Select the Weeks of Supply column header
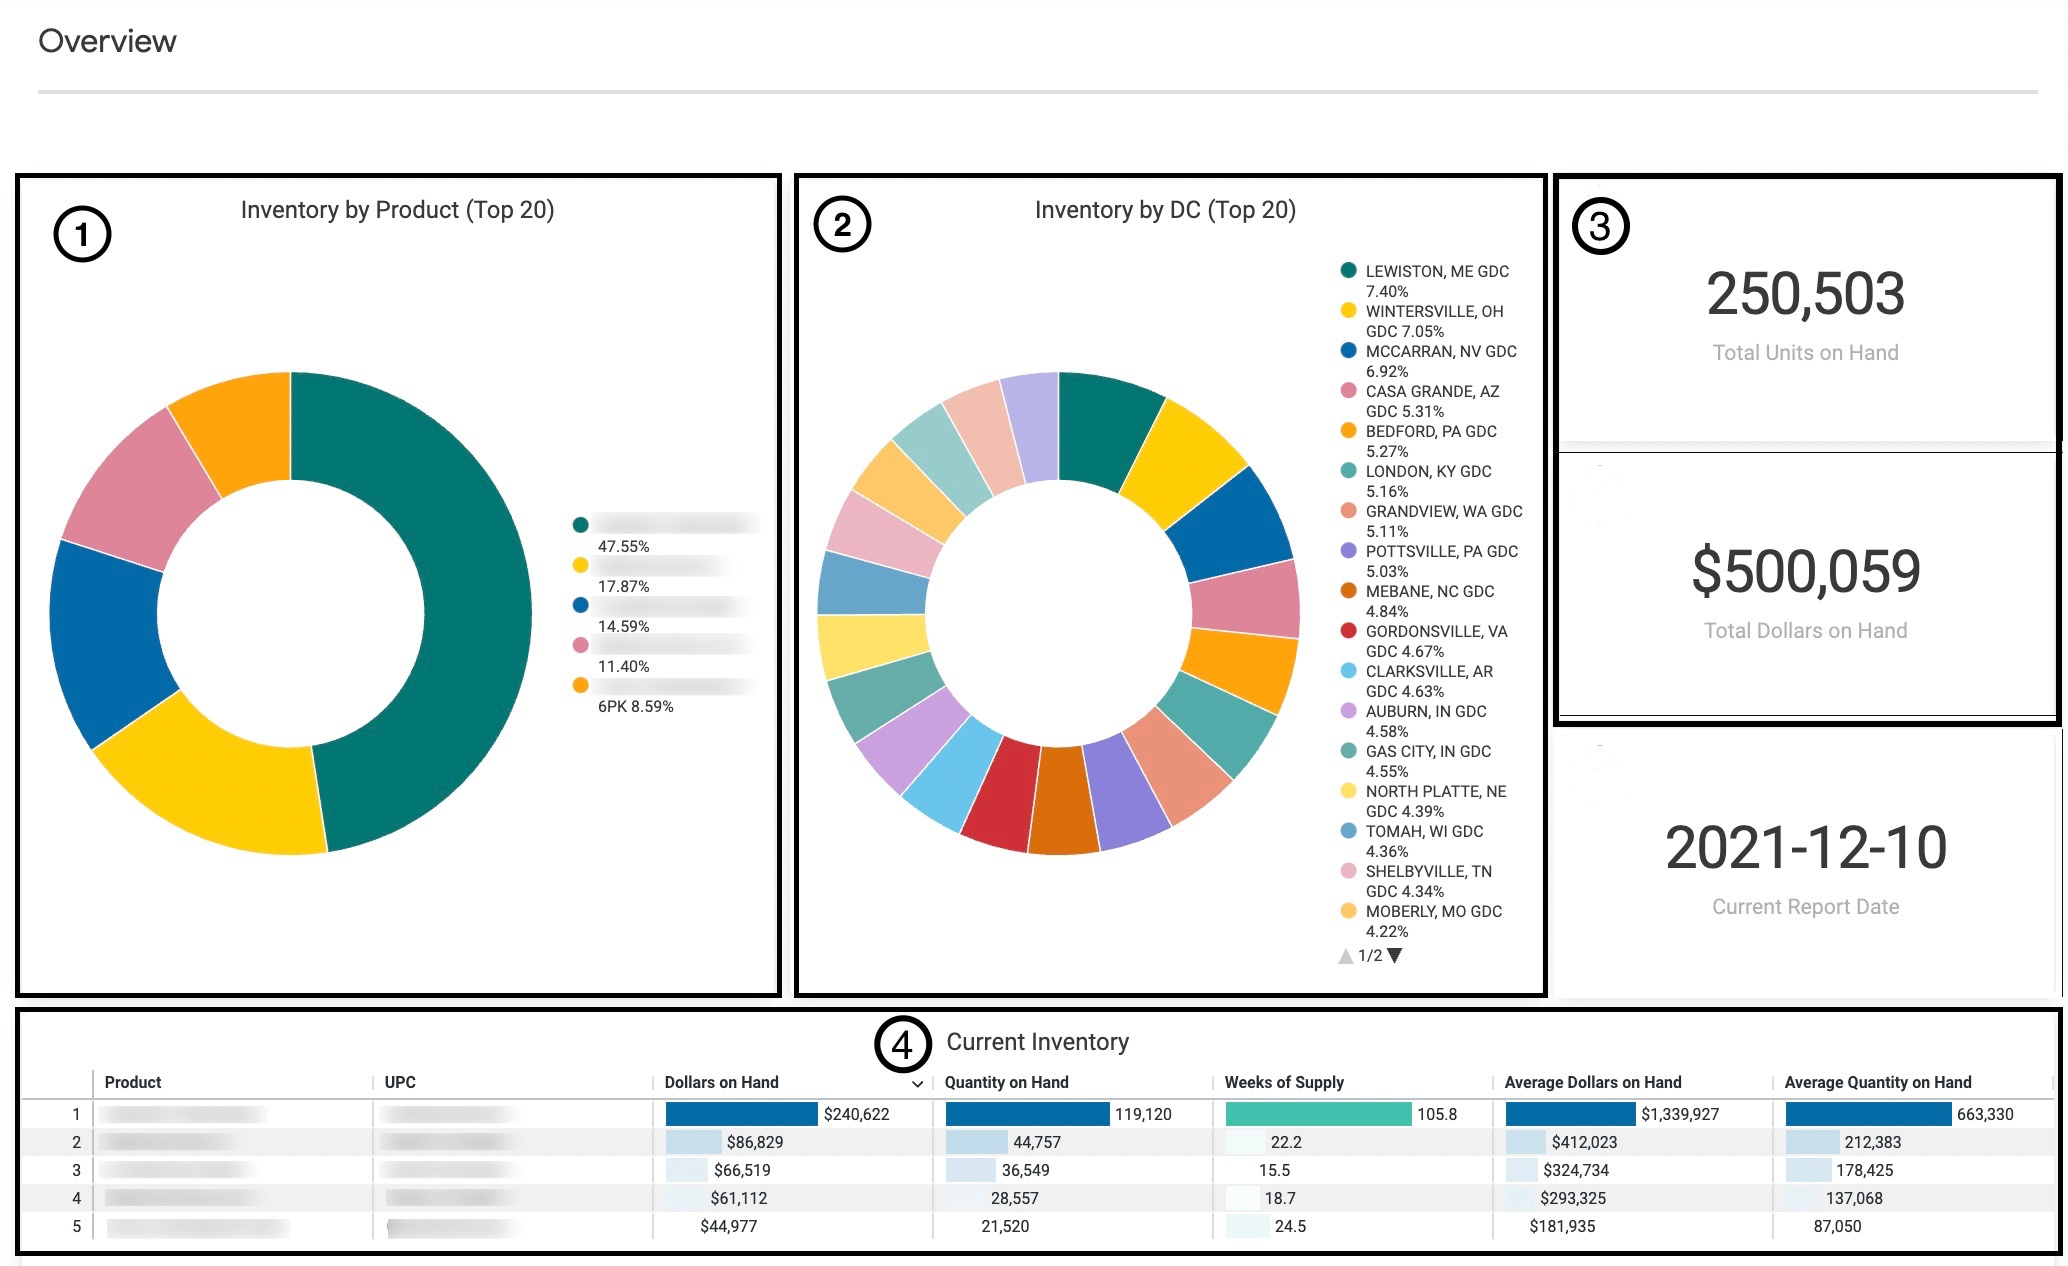This screenshot has width=2068, height=1266. [1283, 1082]
